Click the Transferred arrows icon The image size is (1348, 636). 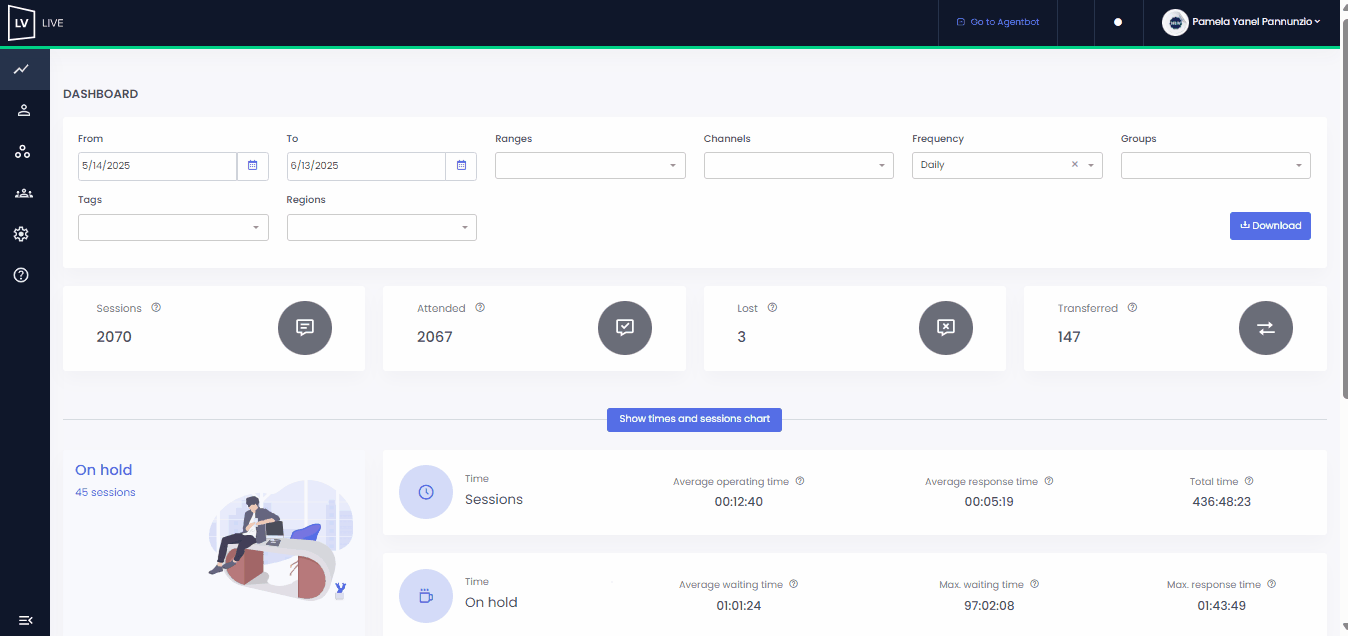tap(1266, 327)
